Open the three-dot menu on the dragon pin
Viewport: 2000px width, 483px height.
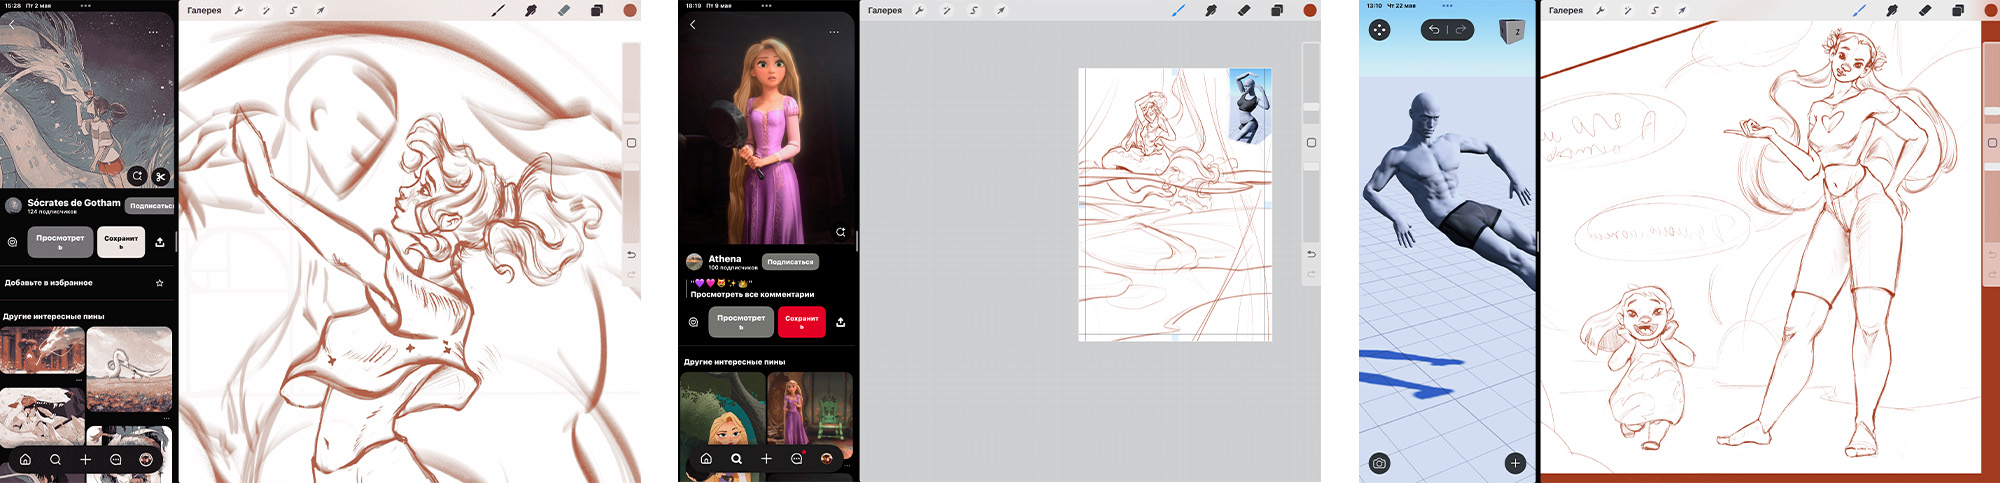coord(153,32)
